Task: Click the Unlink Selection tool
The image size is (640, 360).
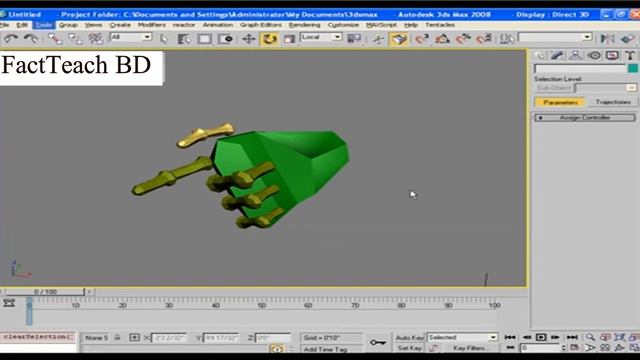Action: [x=76, y=39]
